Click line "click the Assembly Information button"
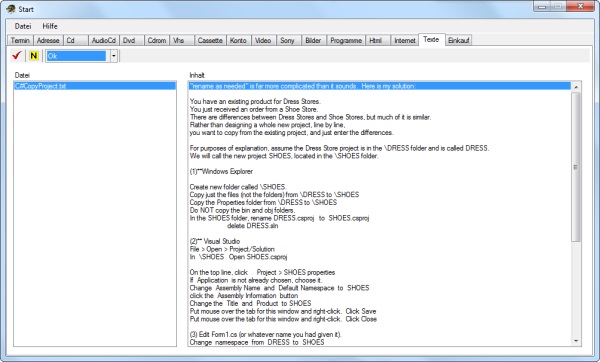The height and width of the screenshot is (362, 600). click(x=243, y=295)
